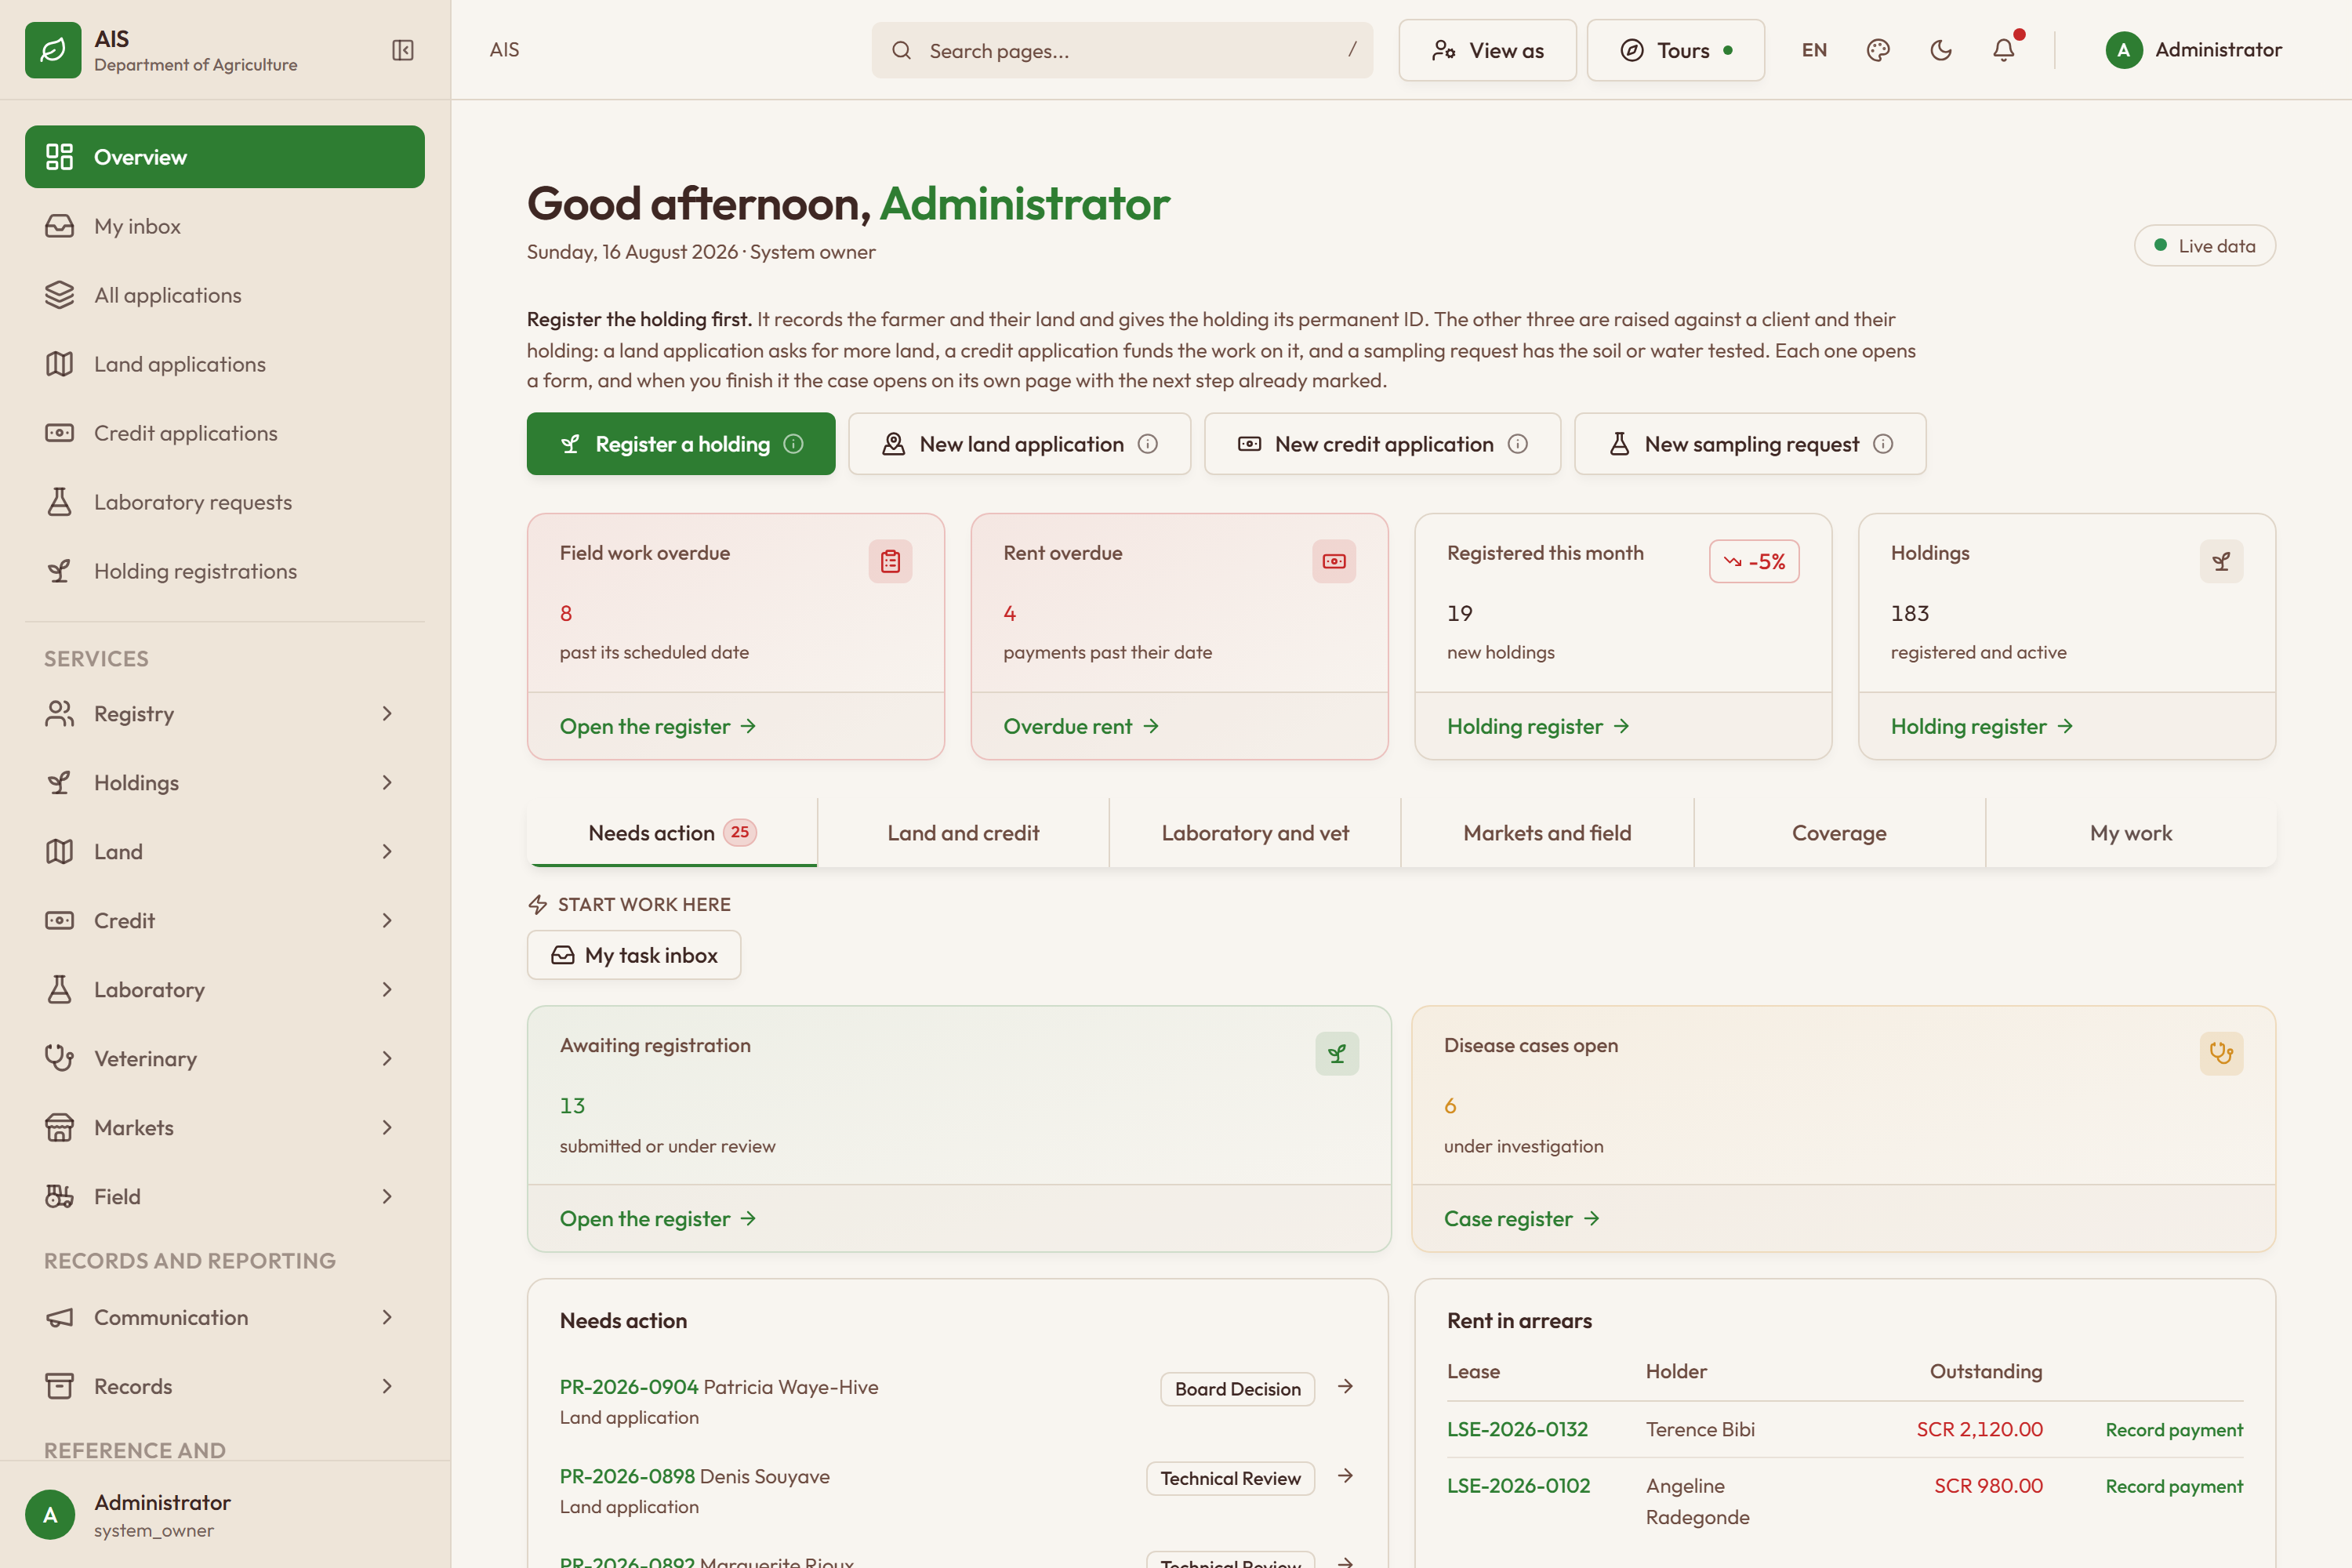The width and height of the screenshot is (2352, 1568).
Task: Follow the Overdue rent link
Action: 1081,726
